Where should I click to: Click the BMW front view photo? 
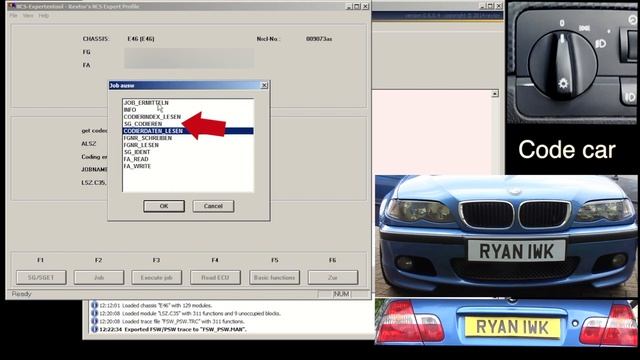click(x=506, y=236)
